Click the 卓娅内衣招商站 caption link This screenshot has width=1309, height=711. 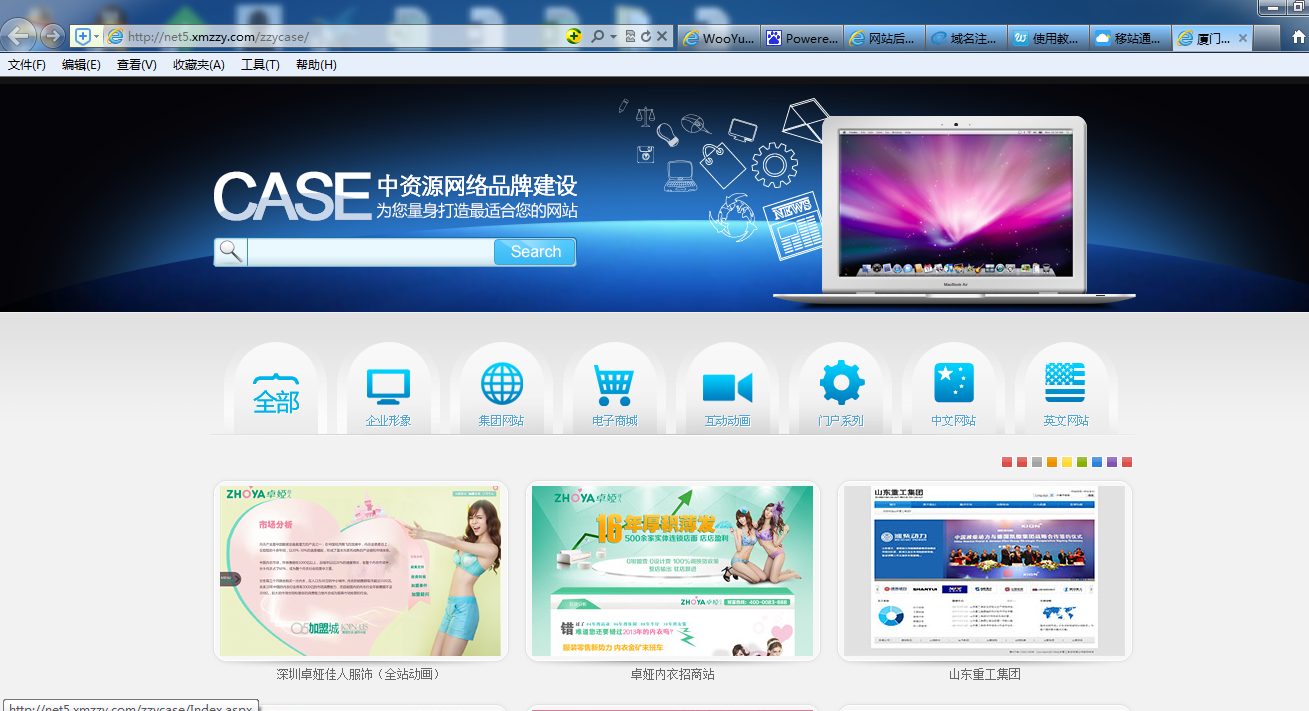(672, 675)
